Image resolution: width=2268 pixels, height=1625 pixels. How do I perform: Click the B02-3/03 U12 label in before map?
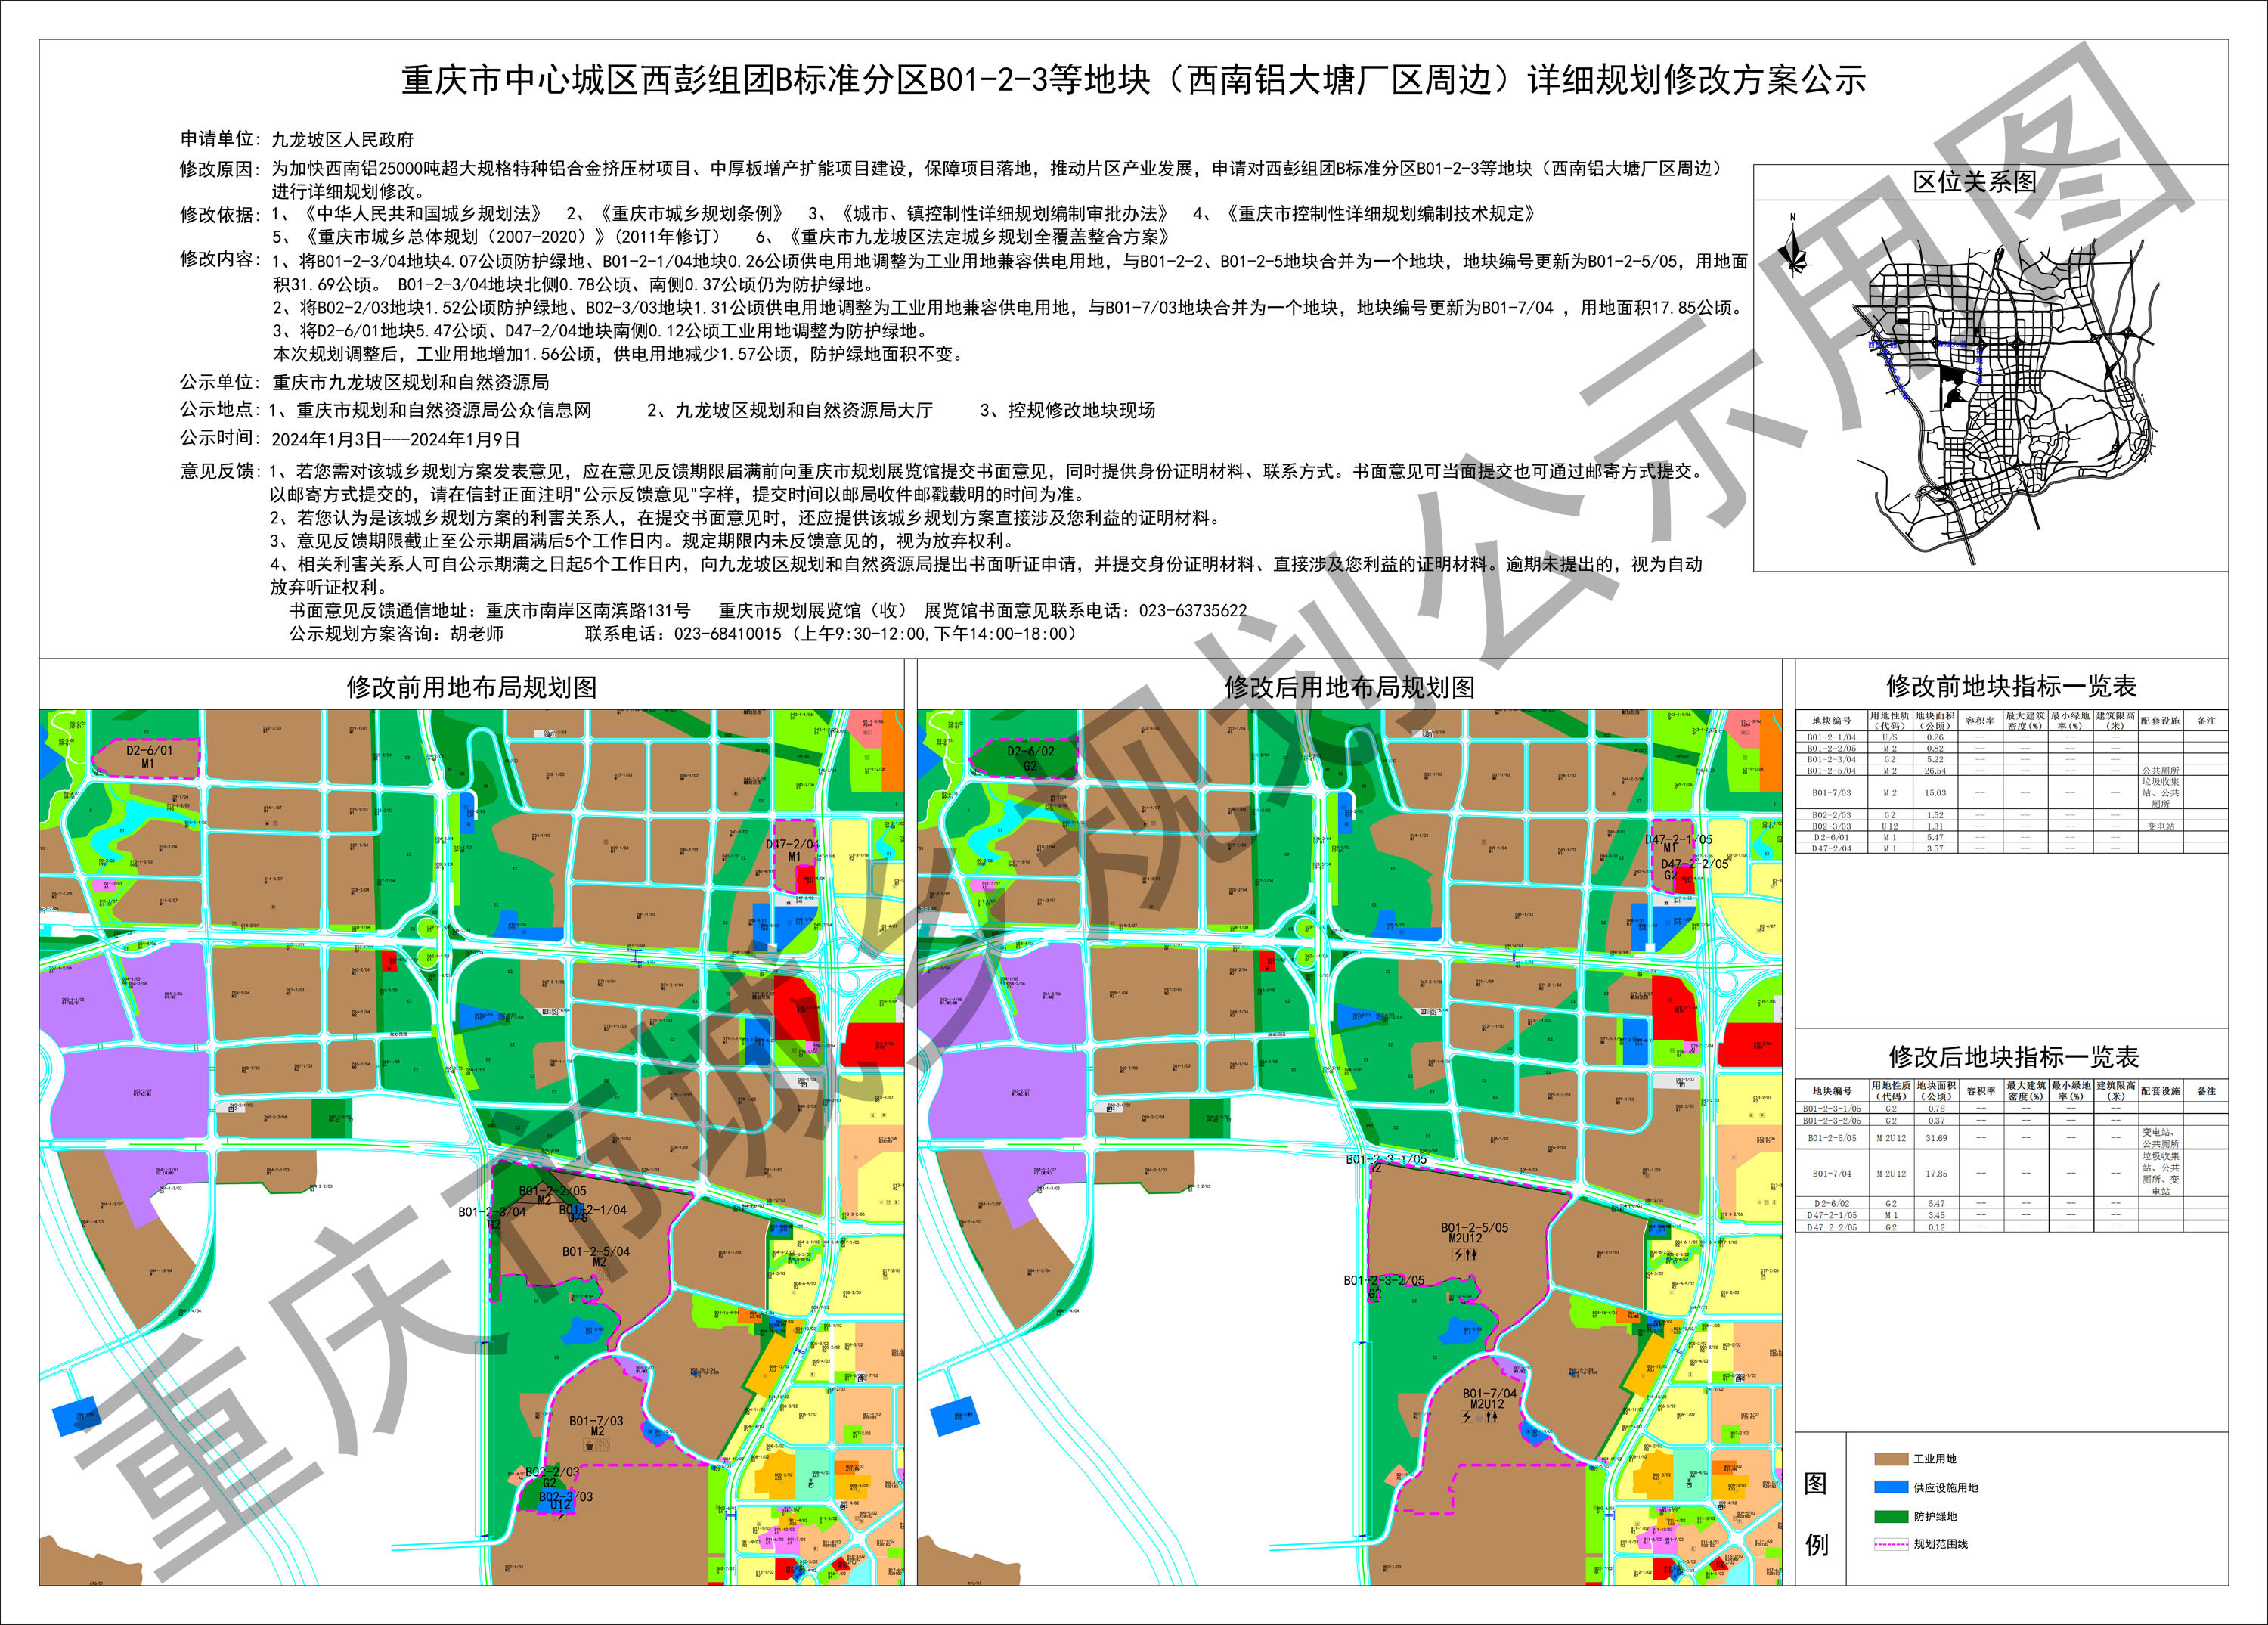point(565,1502)
